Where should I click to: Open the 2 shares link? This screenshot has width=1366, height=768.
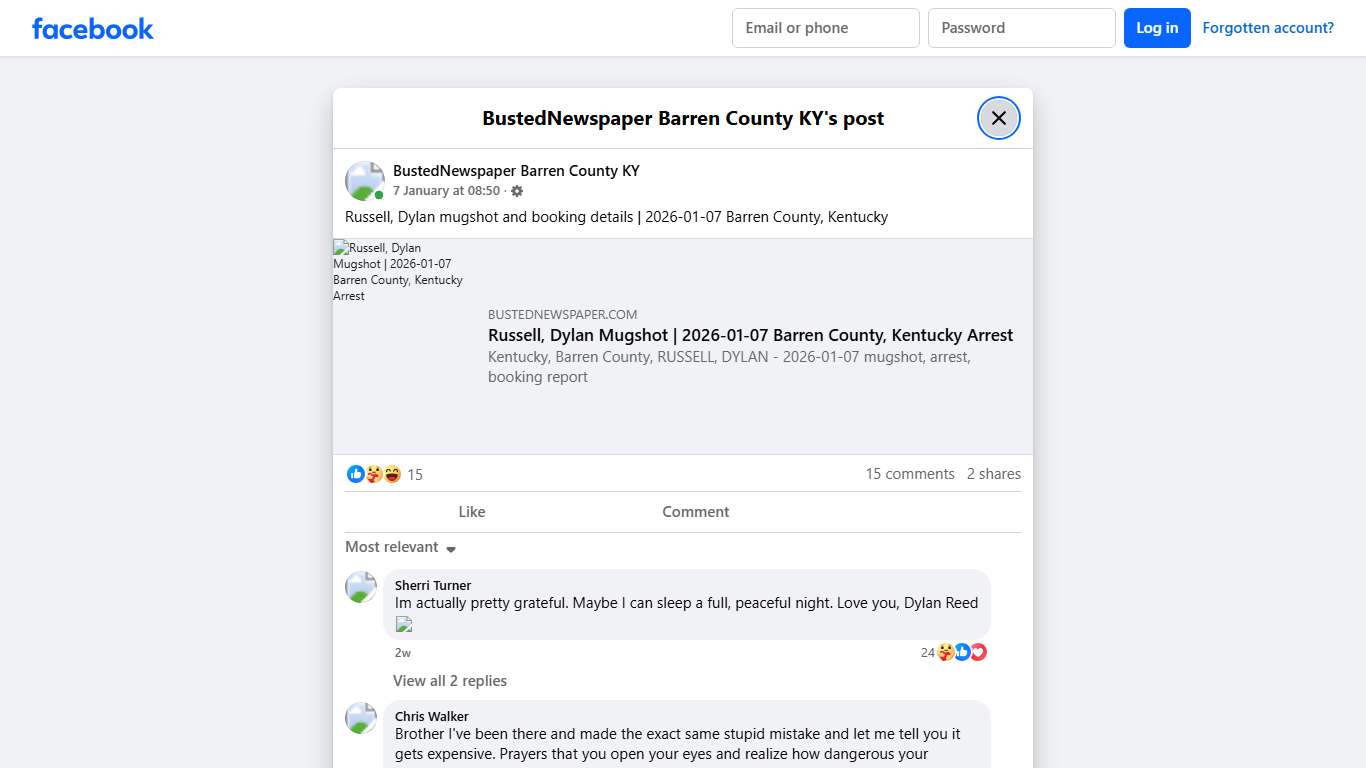pyautogui.click(x=994, y=474)
